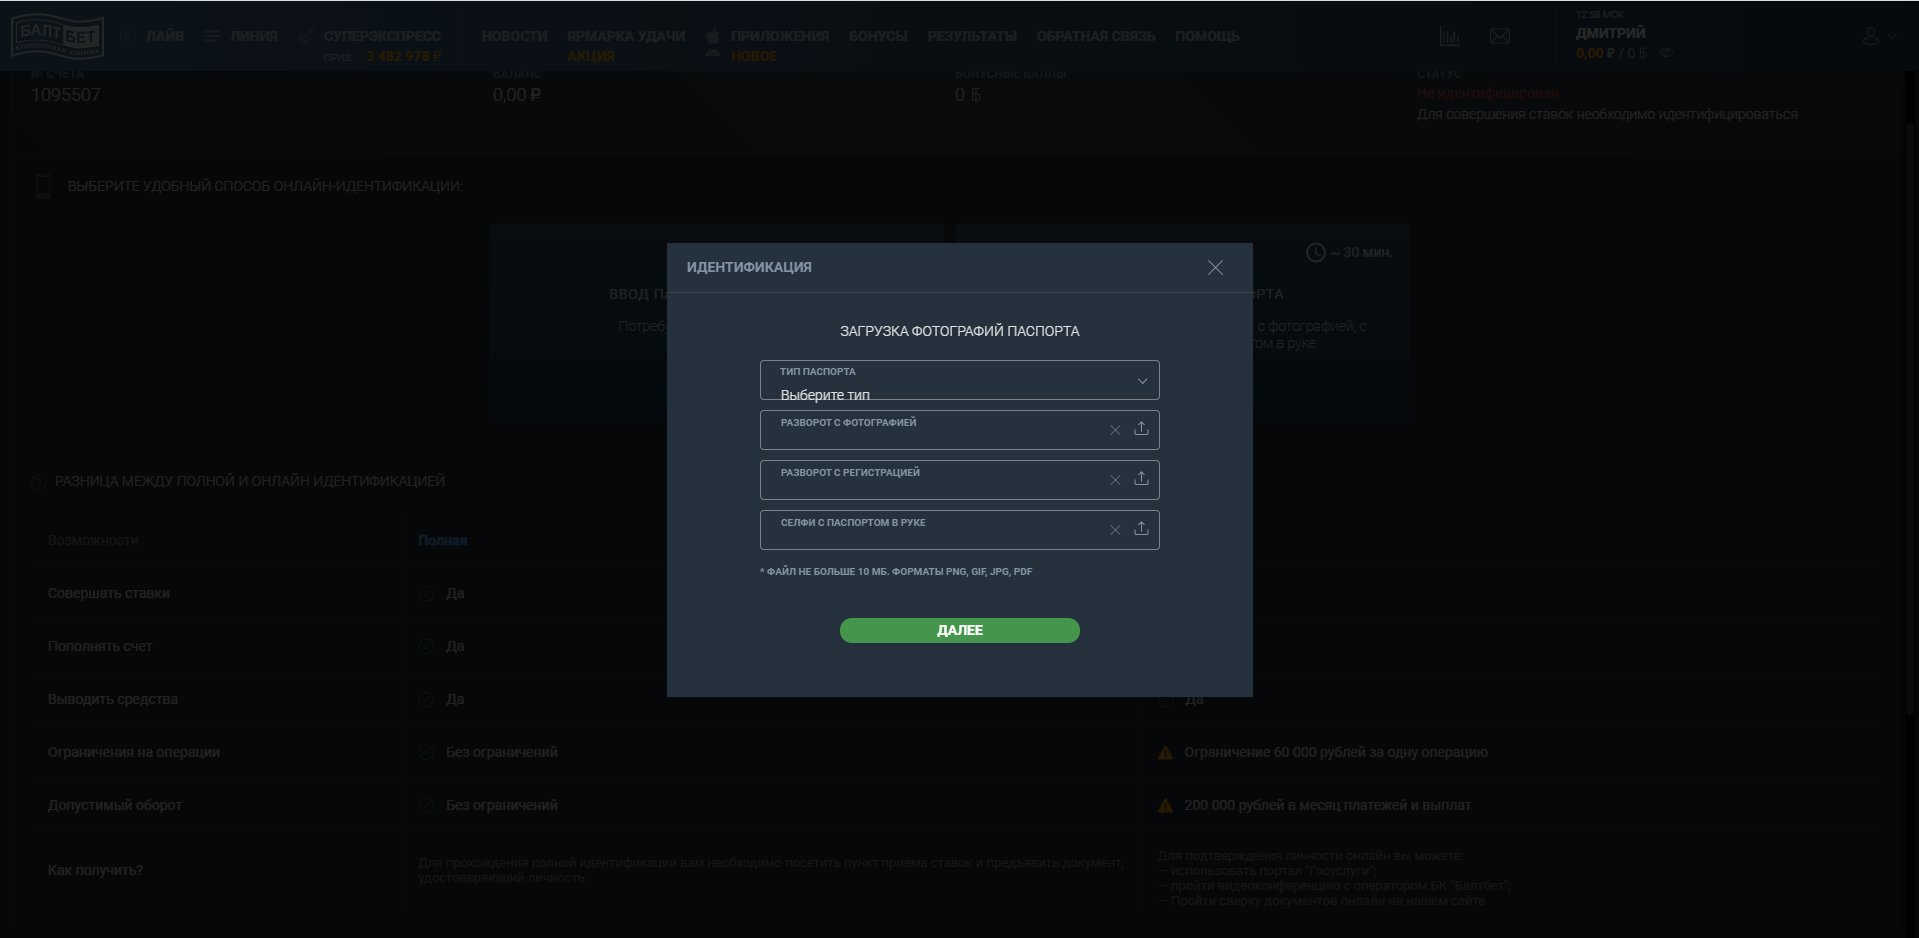Click the Разворот с регистрацией field
This screenshot has height=938, width=1919.
(x=959, y=480)
